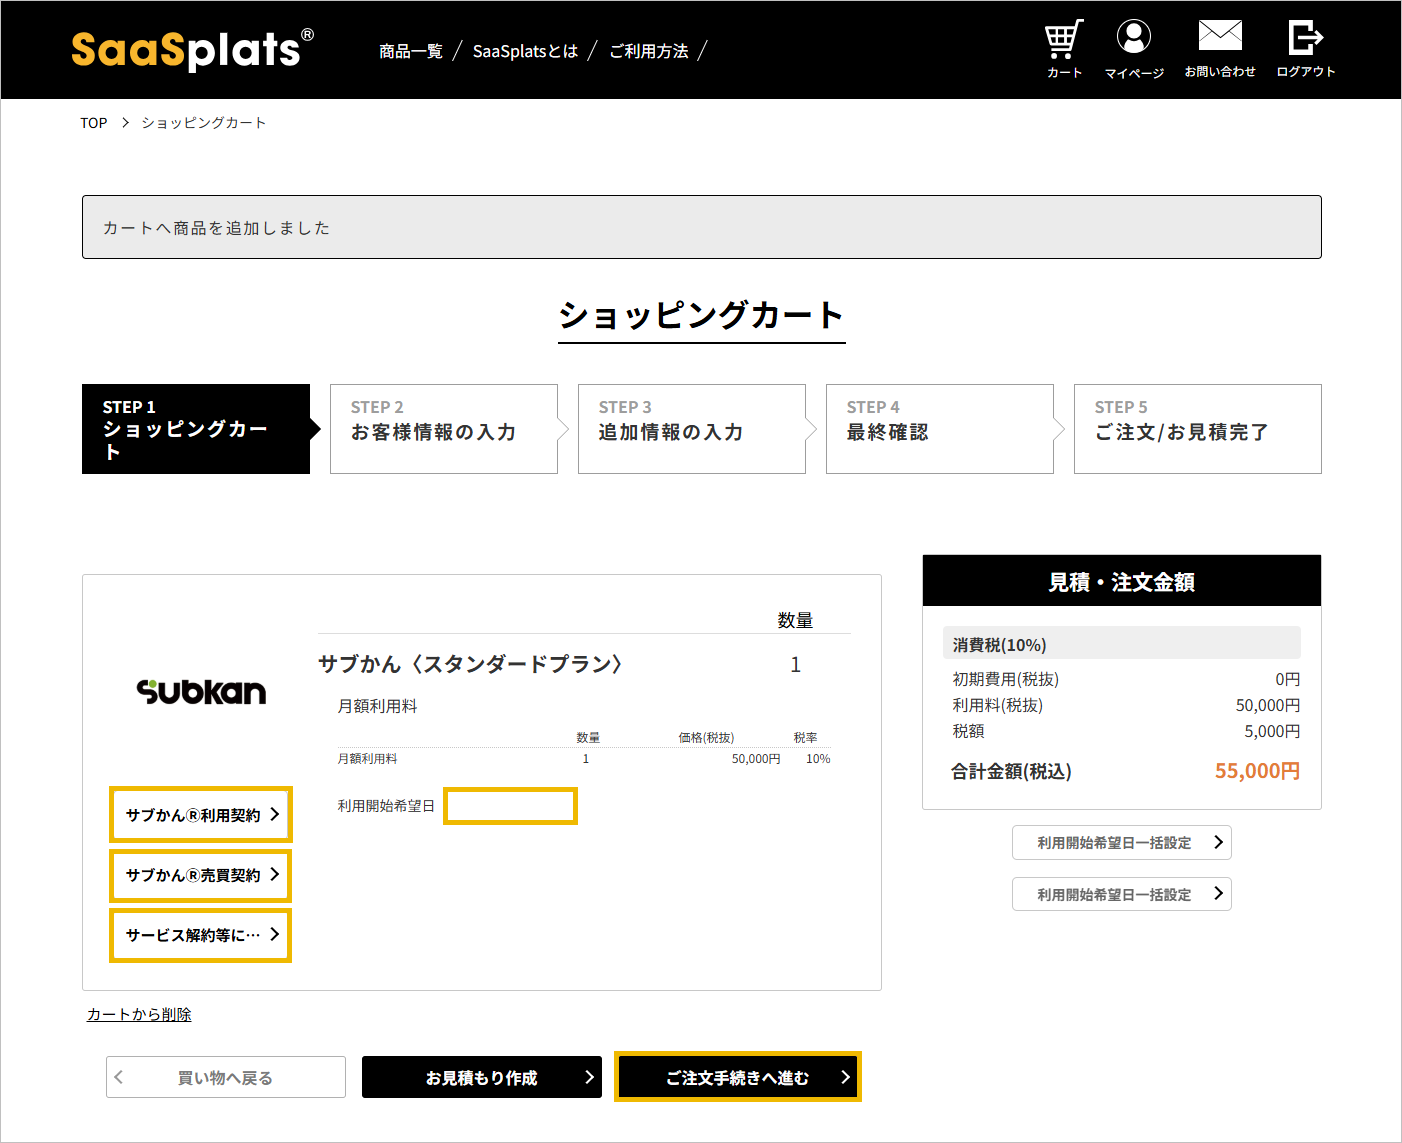1402x1143 pixels.
Task: Open SaaSplatsとは menu item
Action: [x=525, y=51]
